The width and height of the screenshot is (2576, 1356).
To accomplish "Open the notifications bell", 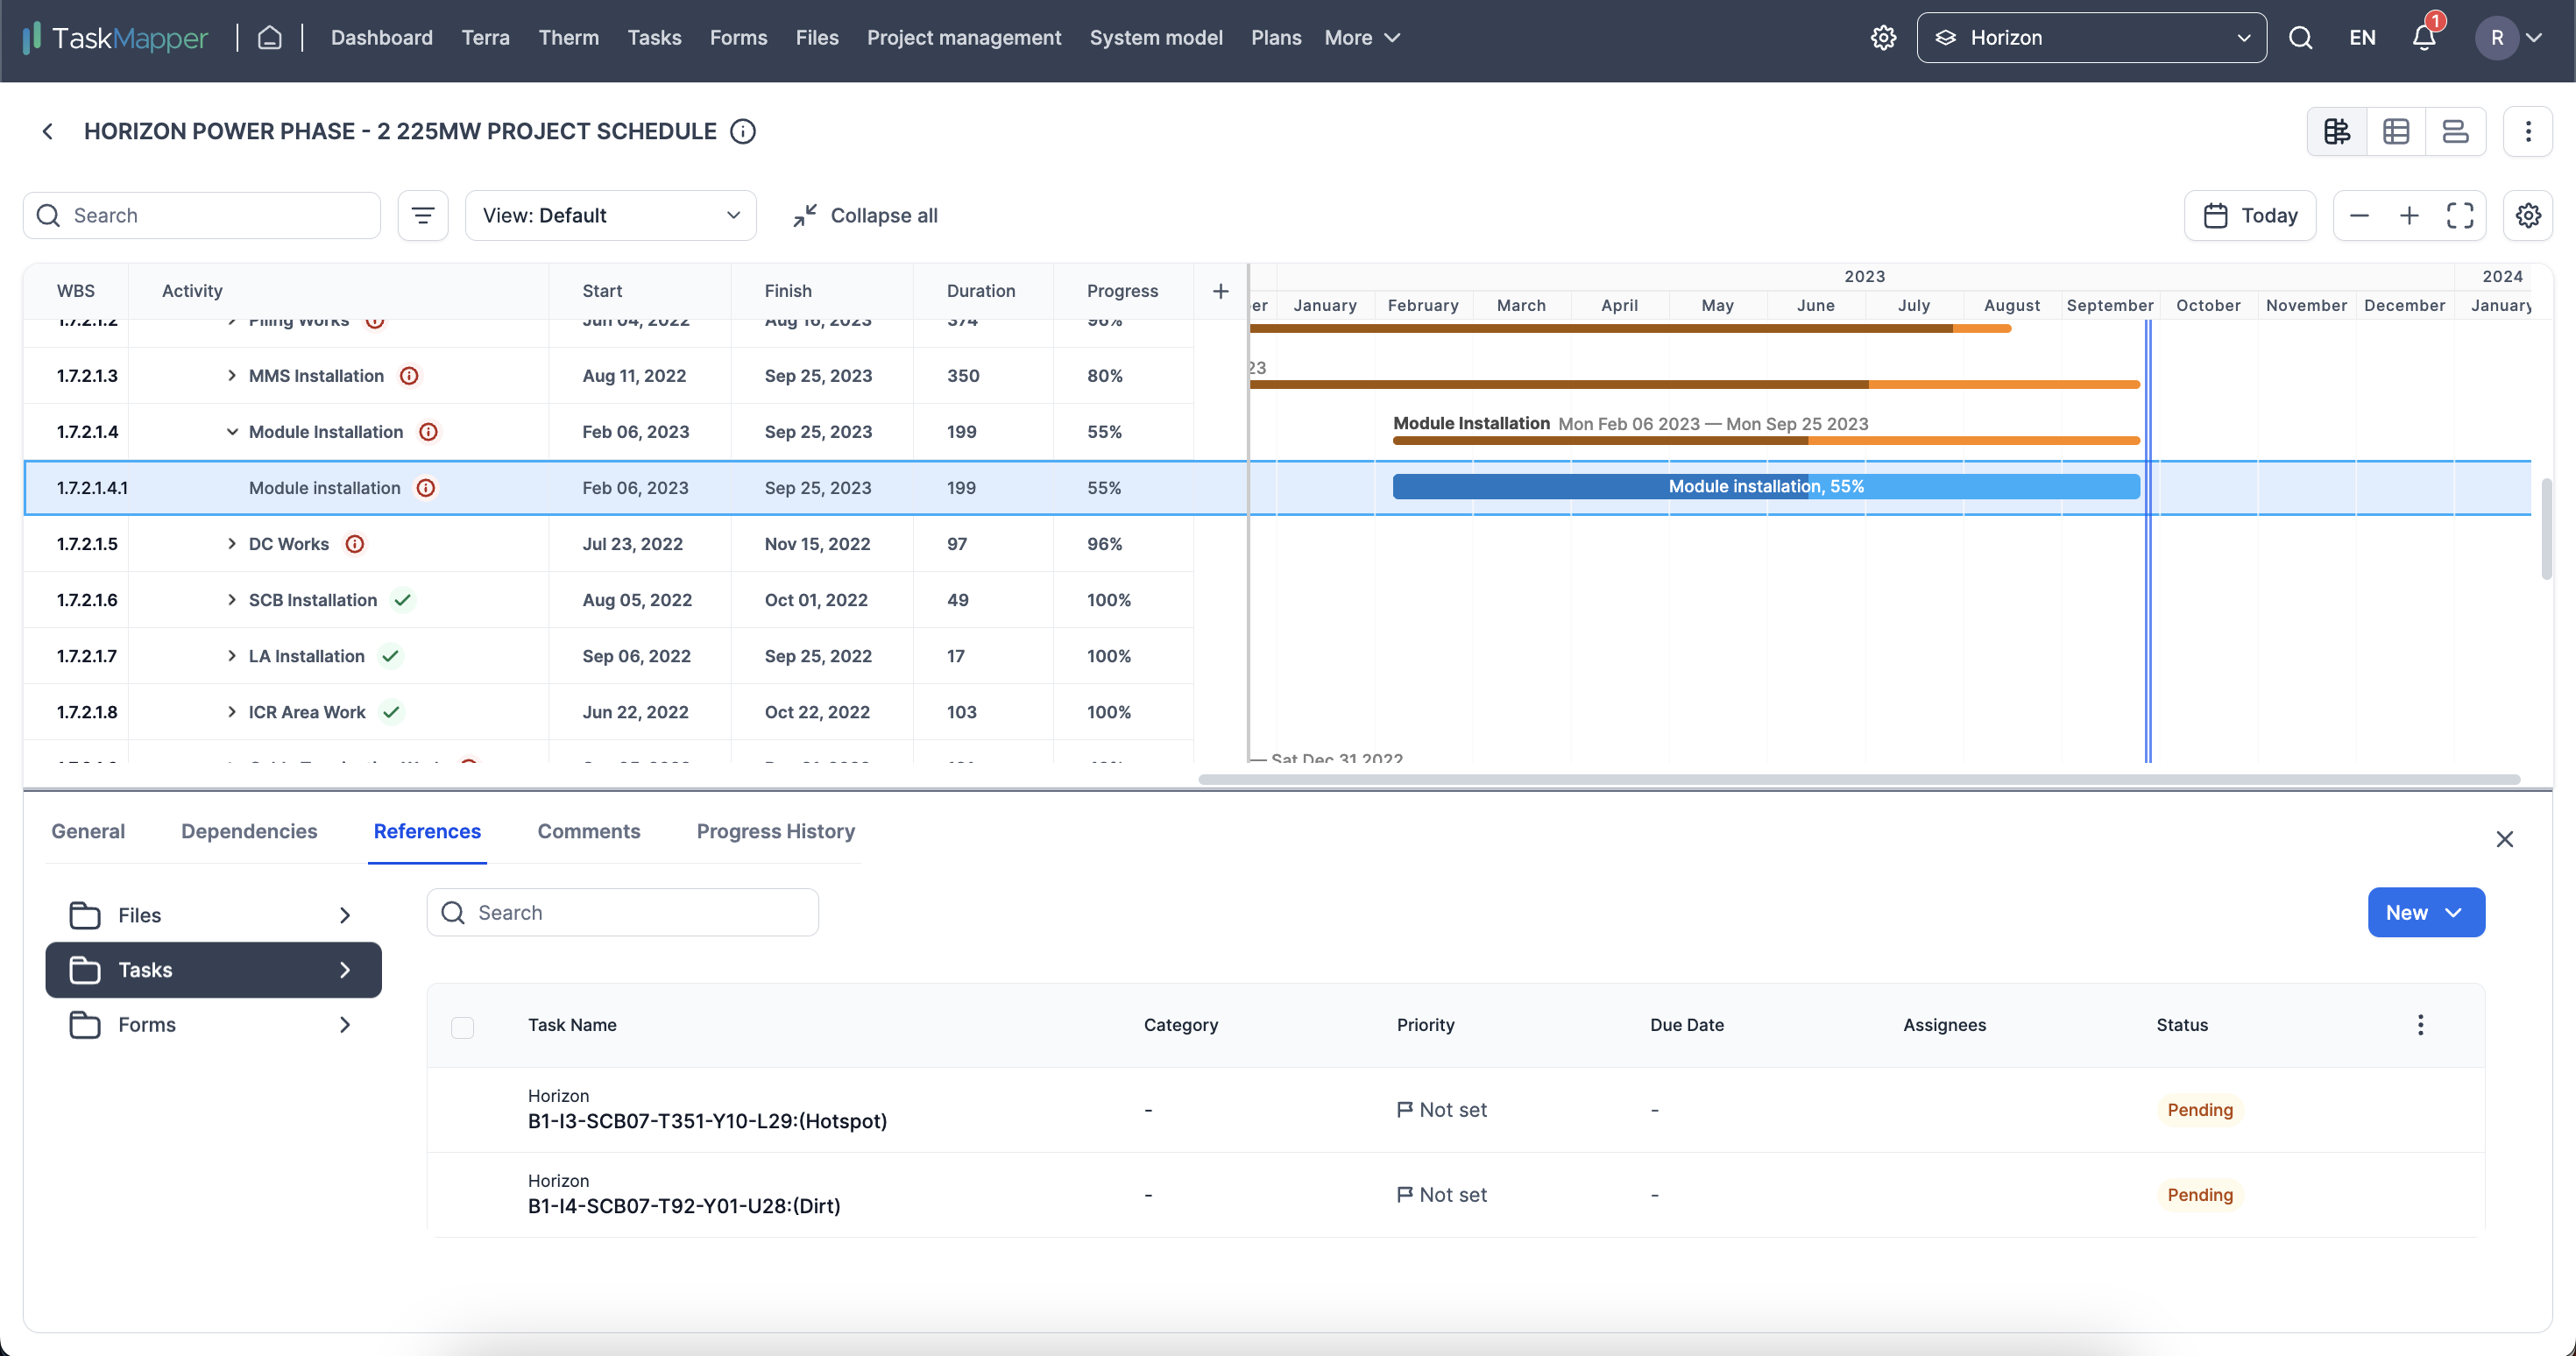I will [2424, 38].
